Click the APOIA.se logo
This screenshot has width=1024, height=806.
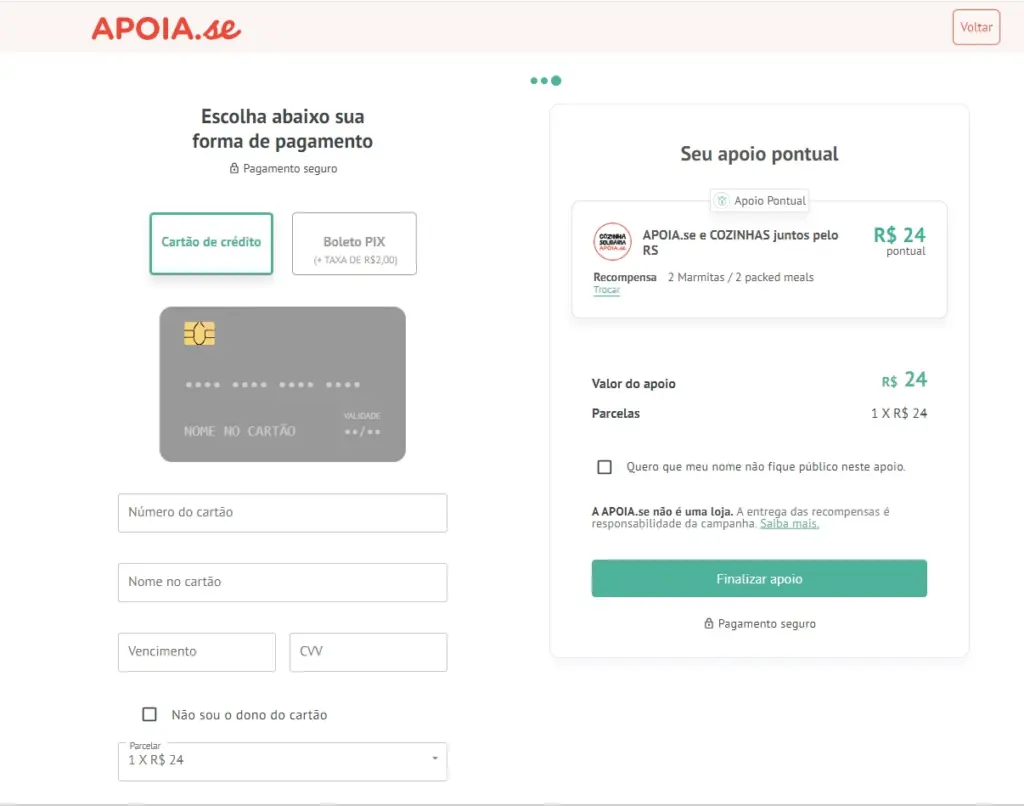(x=166, y=28)
